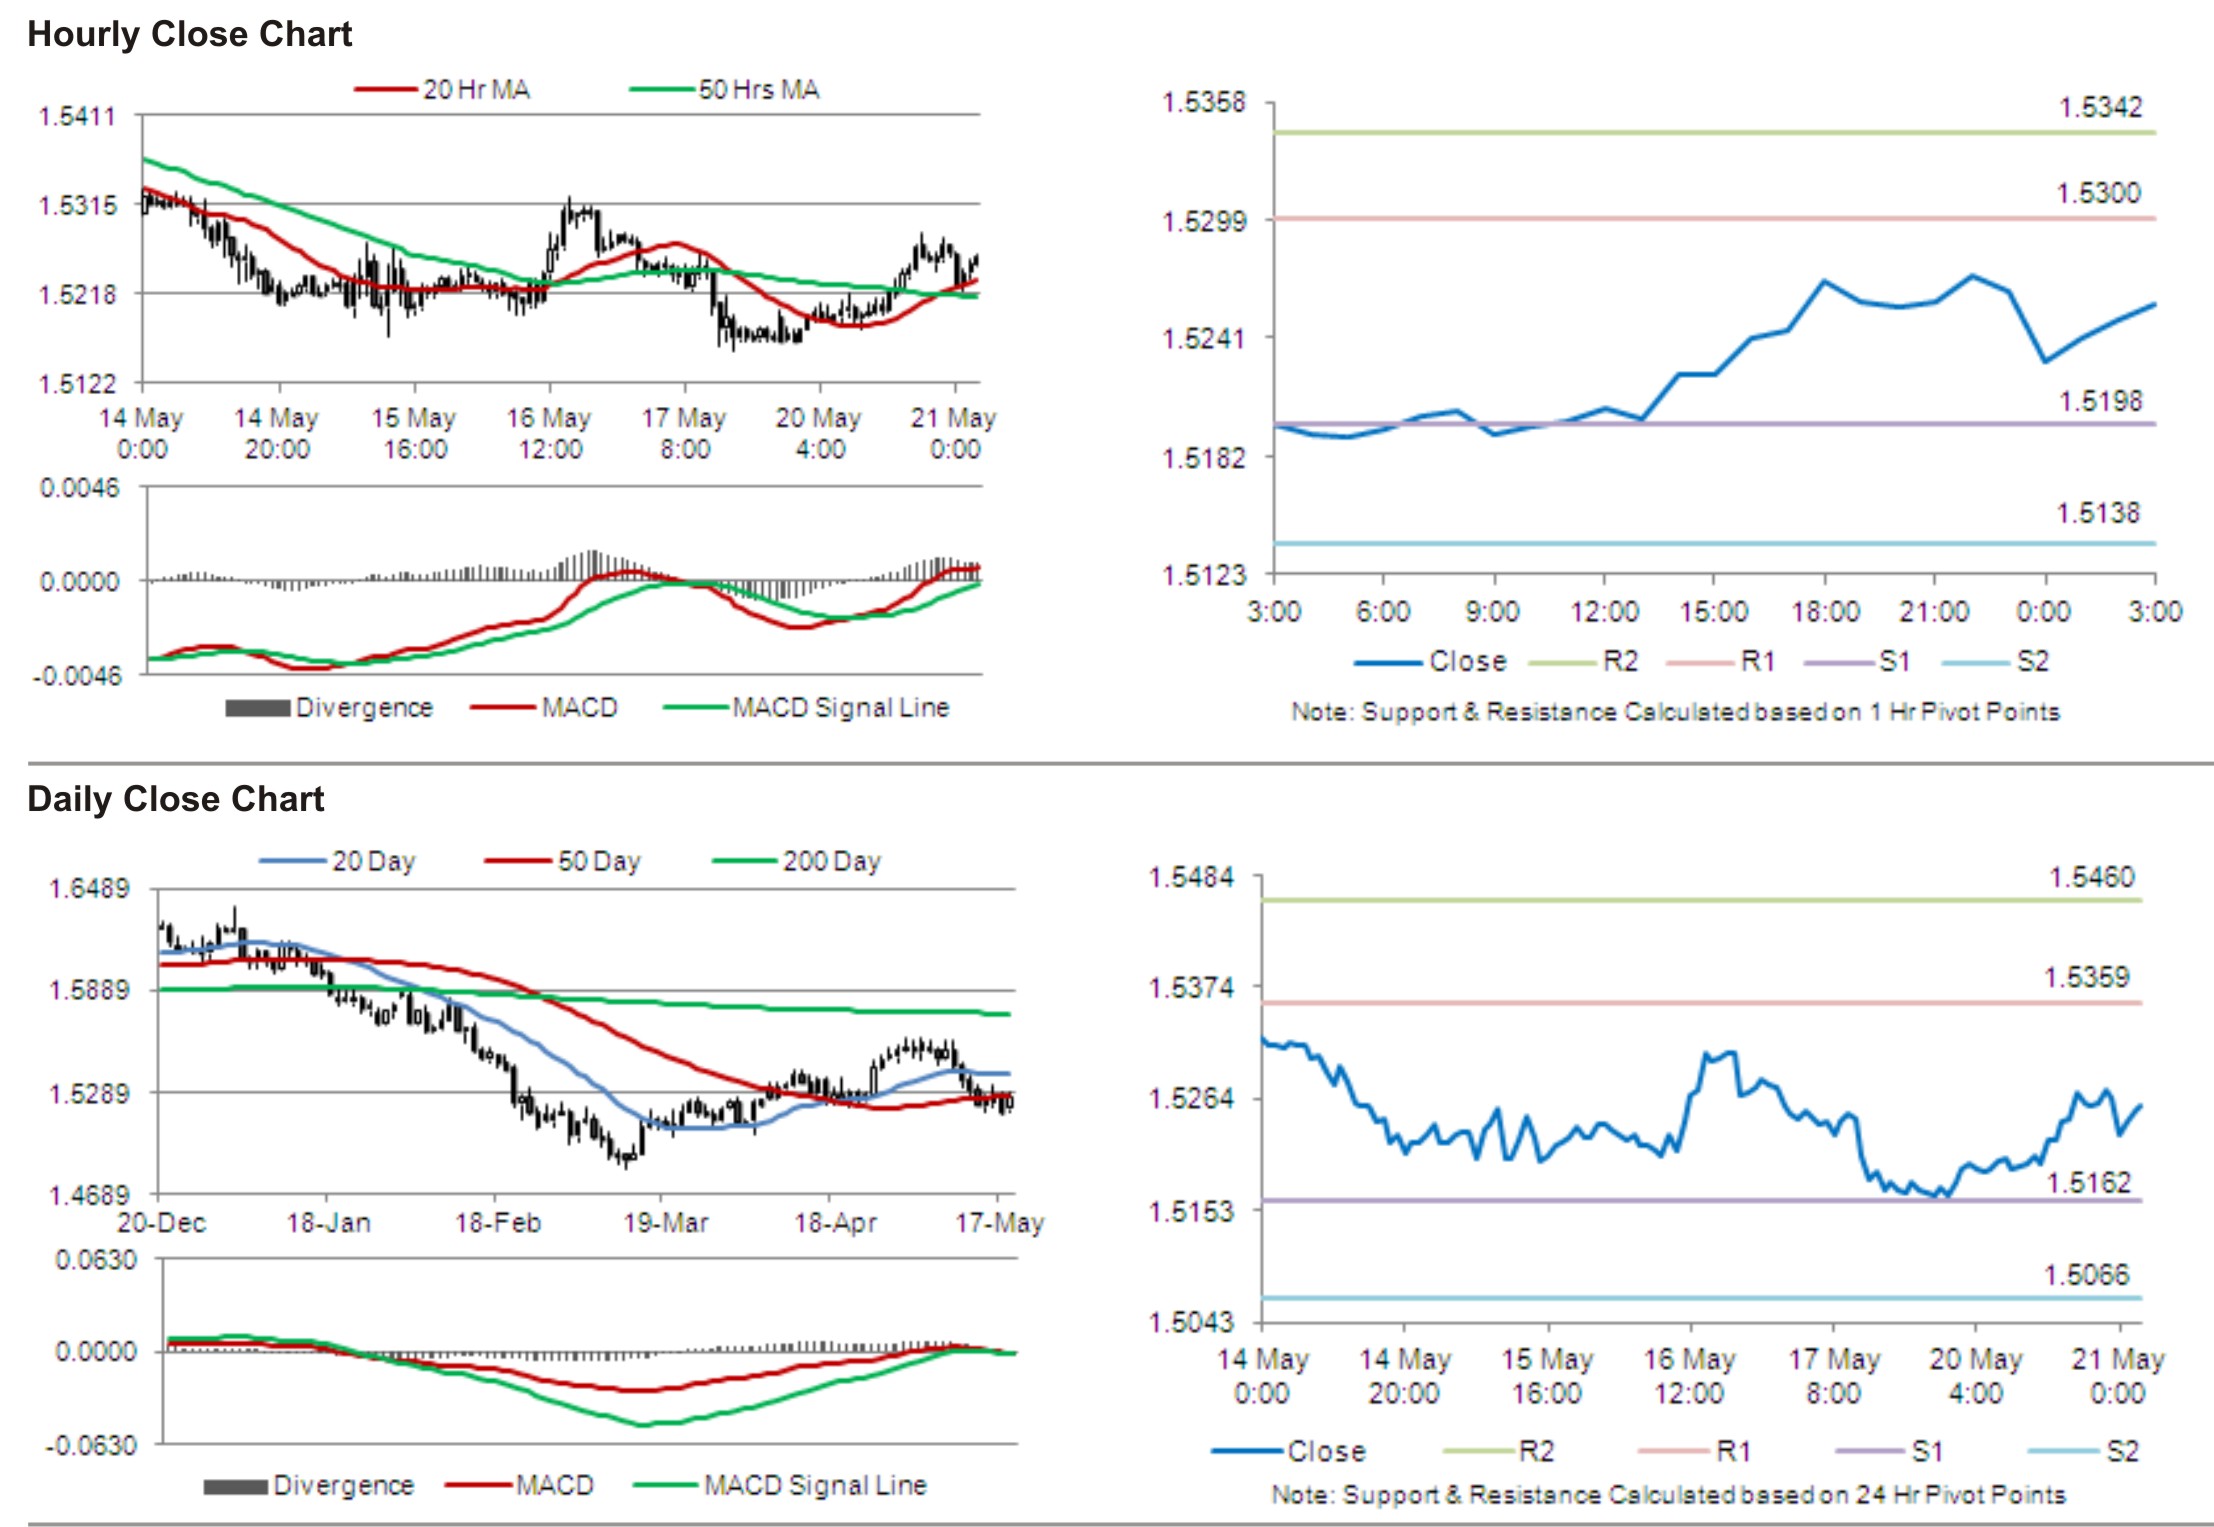Click the 1.5300 R1 value label
The image size is (2214, 1527).
[x=2098, y=193]
